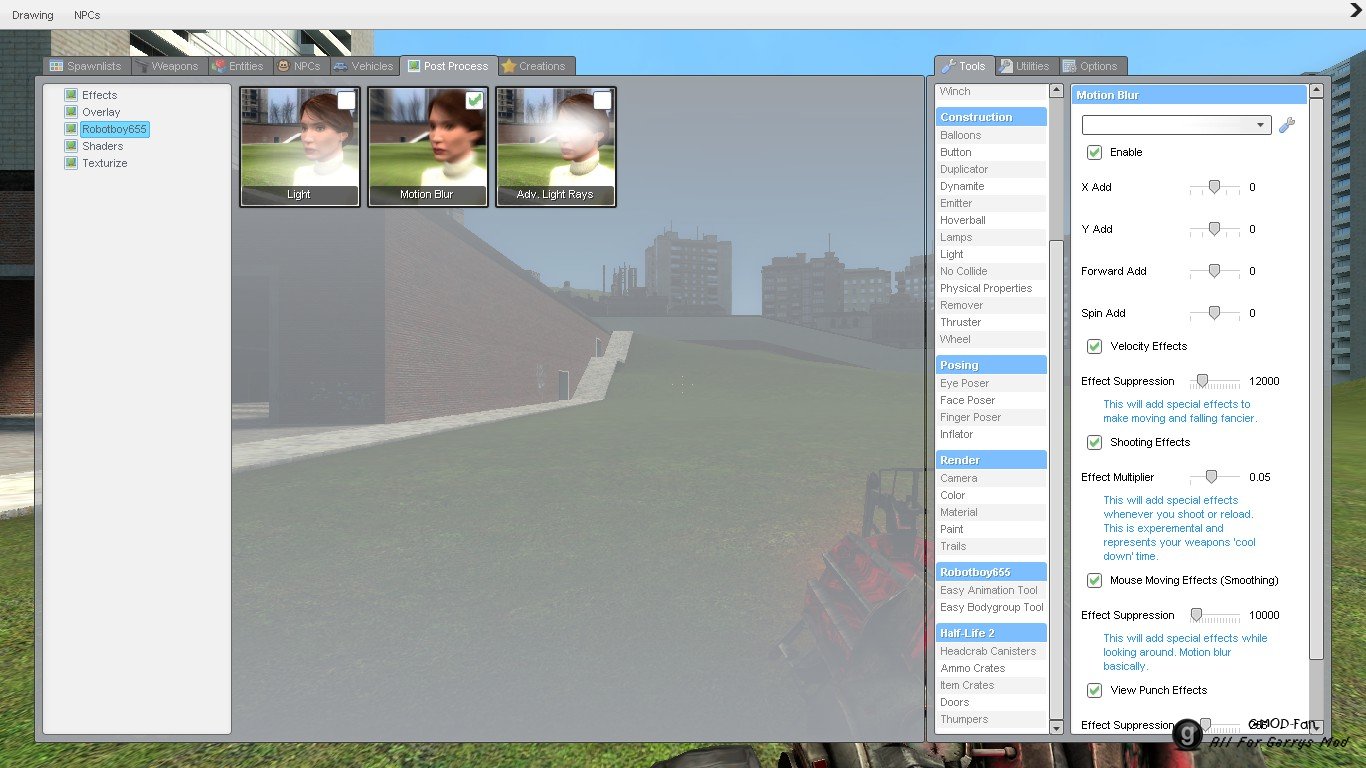Adjust the Spin Add slider

[1214, 313]
